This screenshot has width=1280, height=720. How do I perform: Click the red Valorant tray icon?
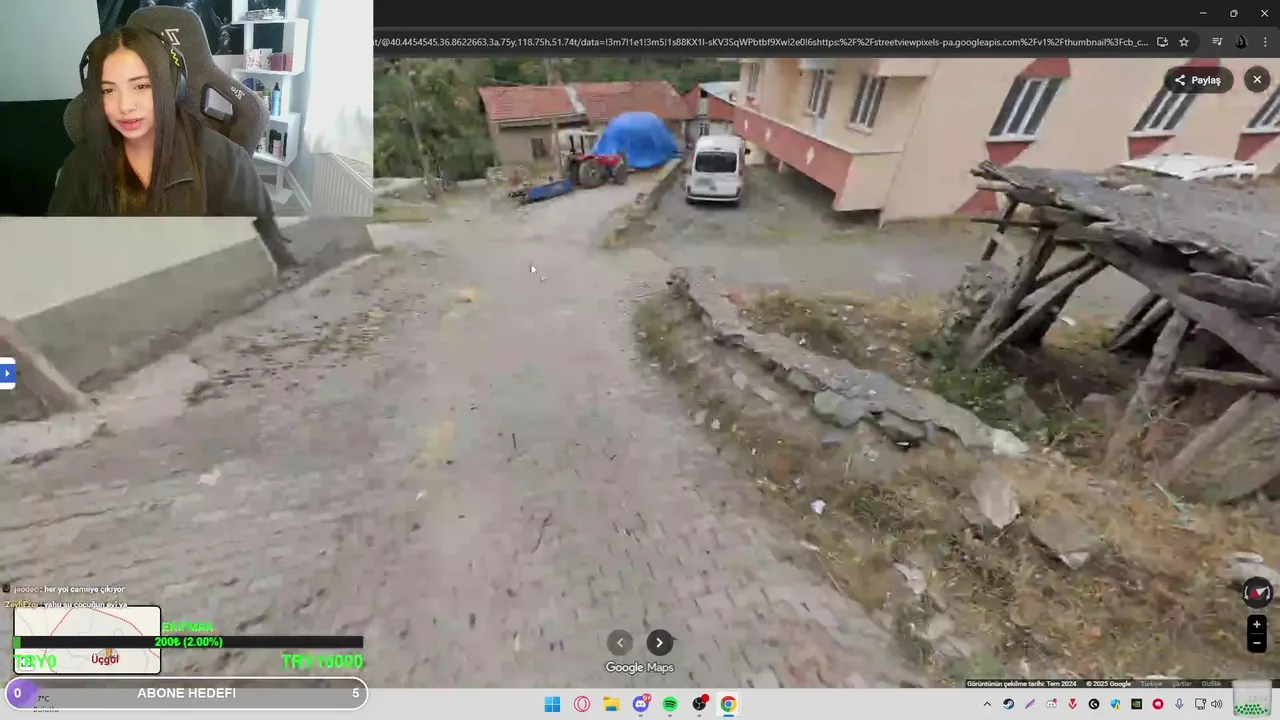pyautogui.click(x=1073, y=704)
